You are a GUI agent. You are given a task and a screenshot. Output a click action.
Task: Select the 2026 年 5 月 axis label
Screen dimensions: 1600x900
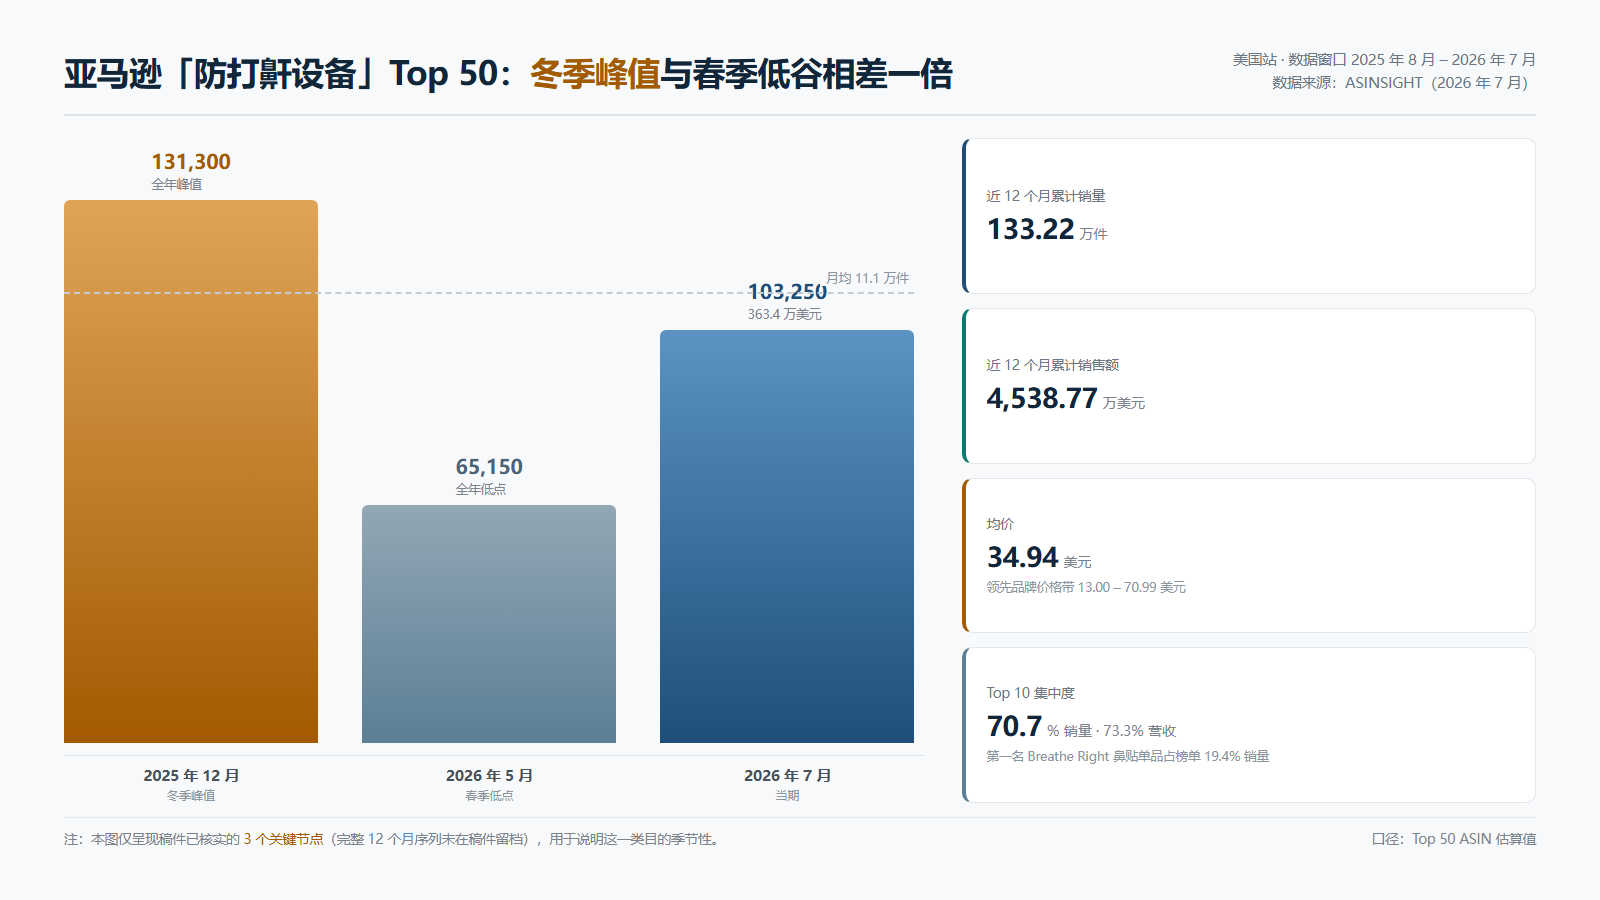[x=489, y=776]
